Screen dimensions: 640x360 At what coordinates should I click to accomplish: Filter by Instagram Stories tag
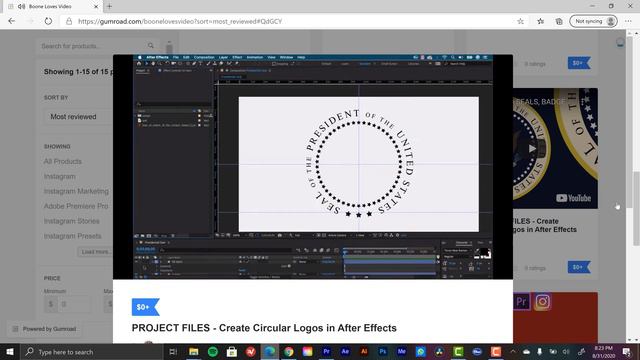(71, 221)
